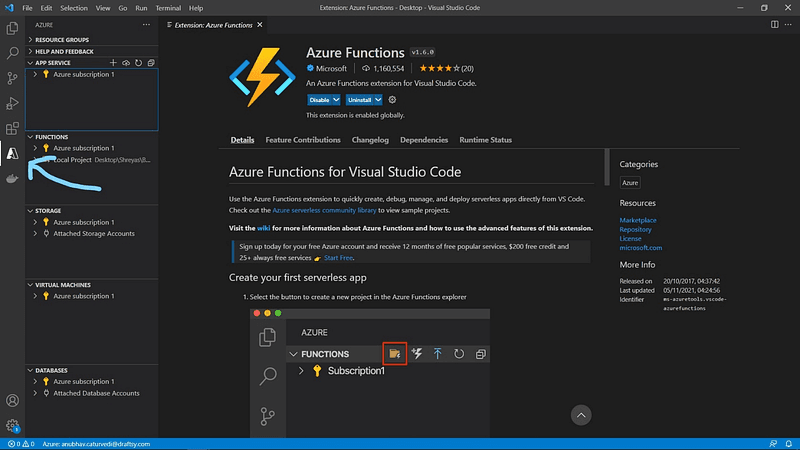This screenshot has width=800, height=450.
Task: Open the Search view in activity bar
Action: (x=12, y=53)
